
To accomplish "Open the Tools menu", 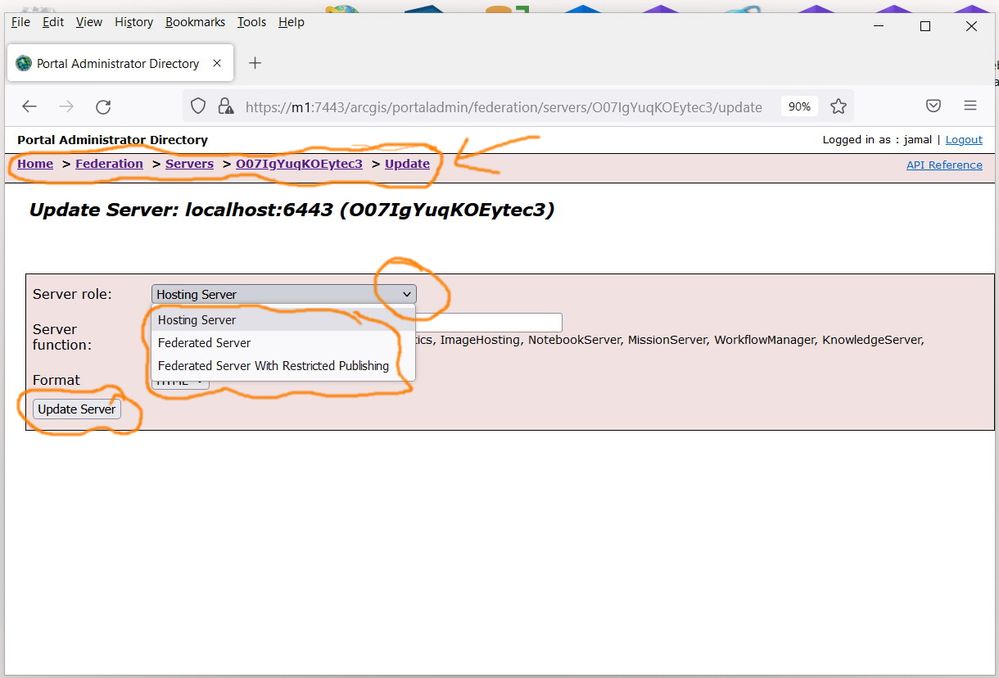I will point(252,22).
